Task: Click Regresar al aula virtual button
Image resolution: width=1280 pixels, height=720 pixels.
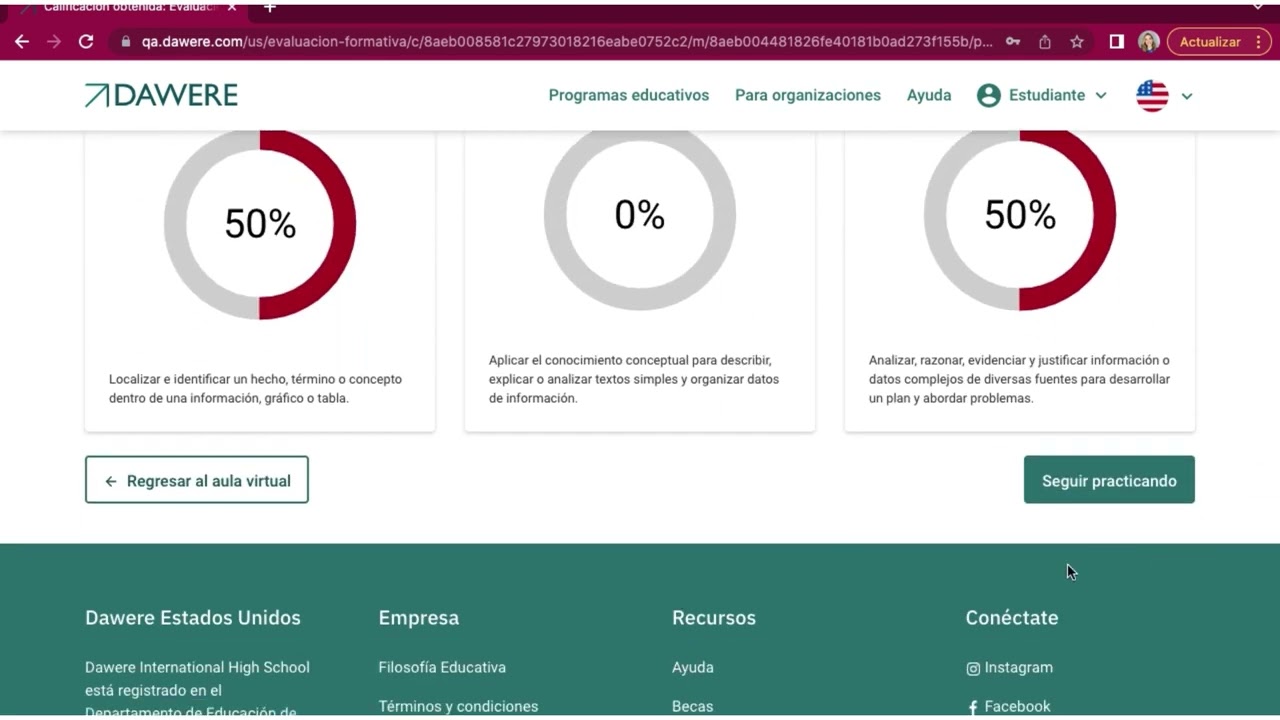Action: tap(197, 480)
